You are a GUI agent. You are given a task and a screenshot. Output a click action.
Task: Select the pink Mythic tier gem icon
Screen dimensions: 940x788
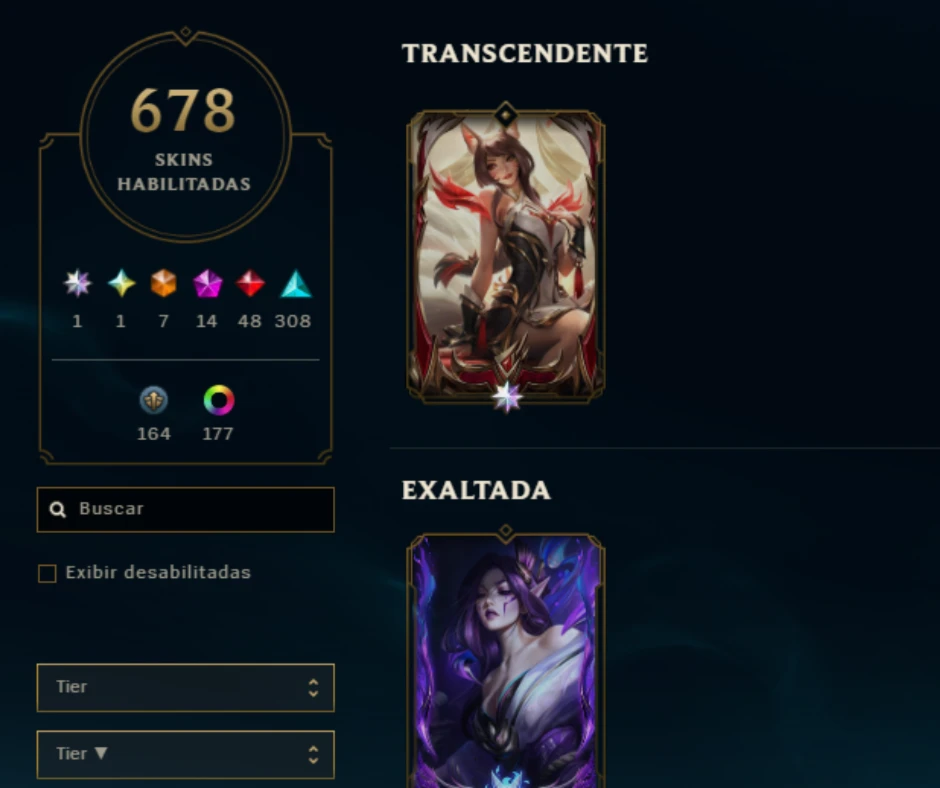[207, 284]
